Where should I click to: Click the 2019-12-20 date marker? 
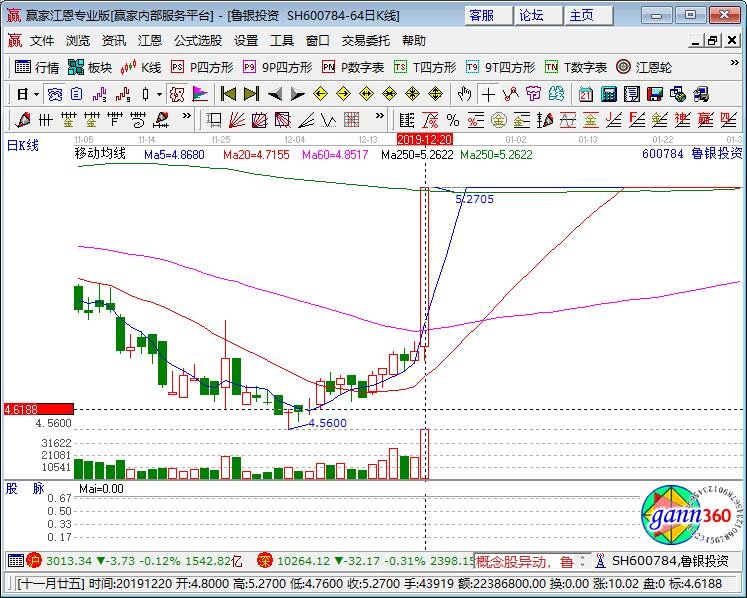(424, 140)
